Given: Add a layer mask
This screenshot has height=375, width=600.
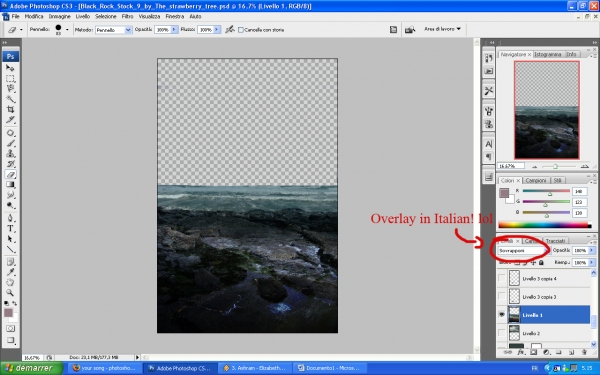Looking at the screenshot, I should click(533, 352).
